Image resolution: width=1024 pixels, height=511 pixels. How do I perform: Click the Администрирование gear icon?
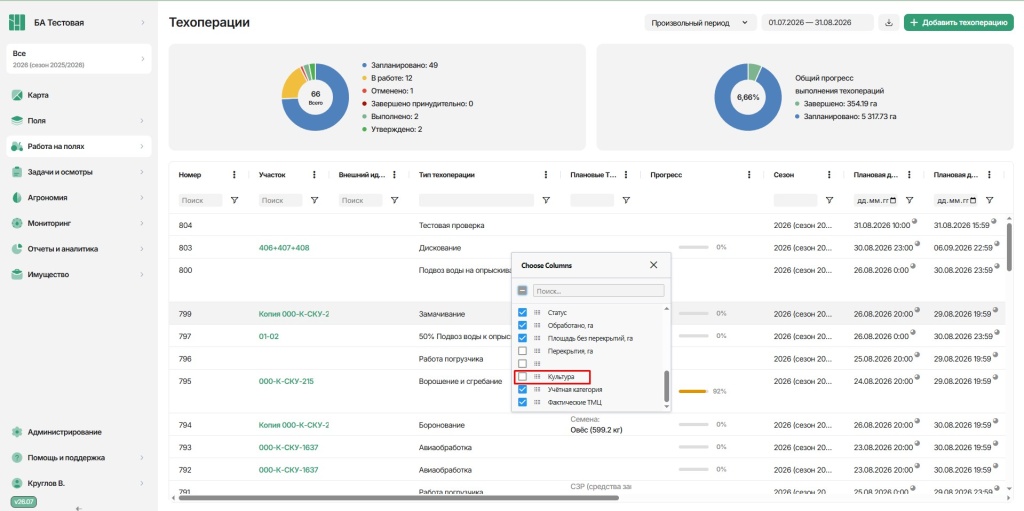(17, 432)
